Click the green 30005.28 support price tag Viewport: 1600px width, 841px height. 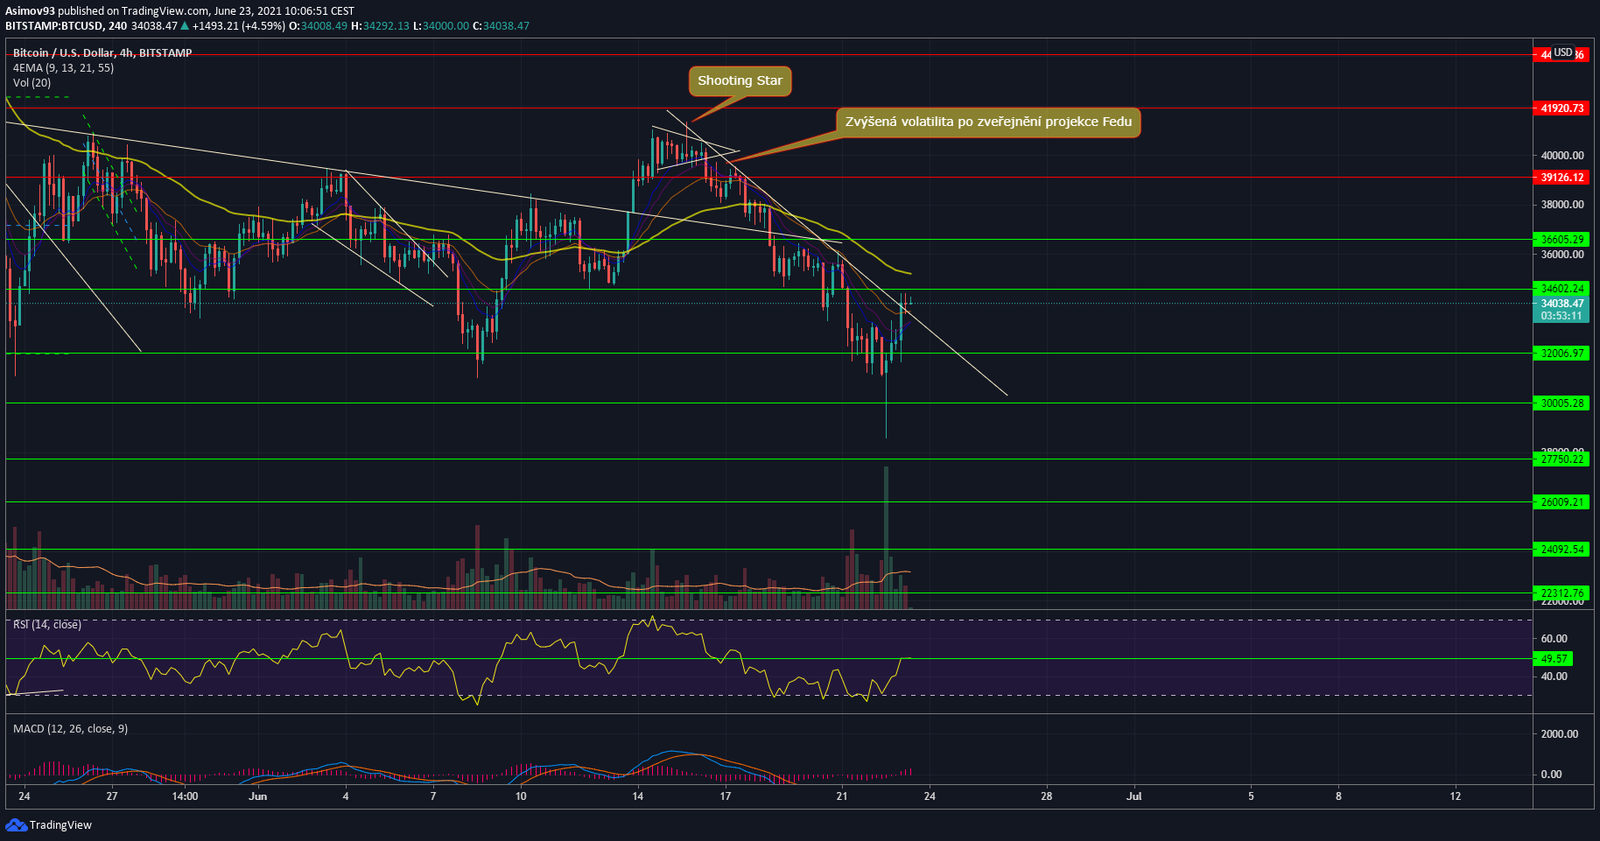pos(1561,403)
